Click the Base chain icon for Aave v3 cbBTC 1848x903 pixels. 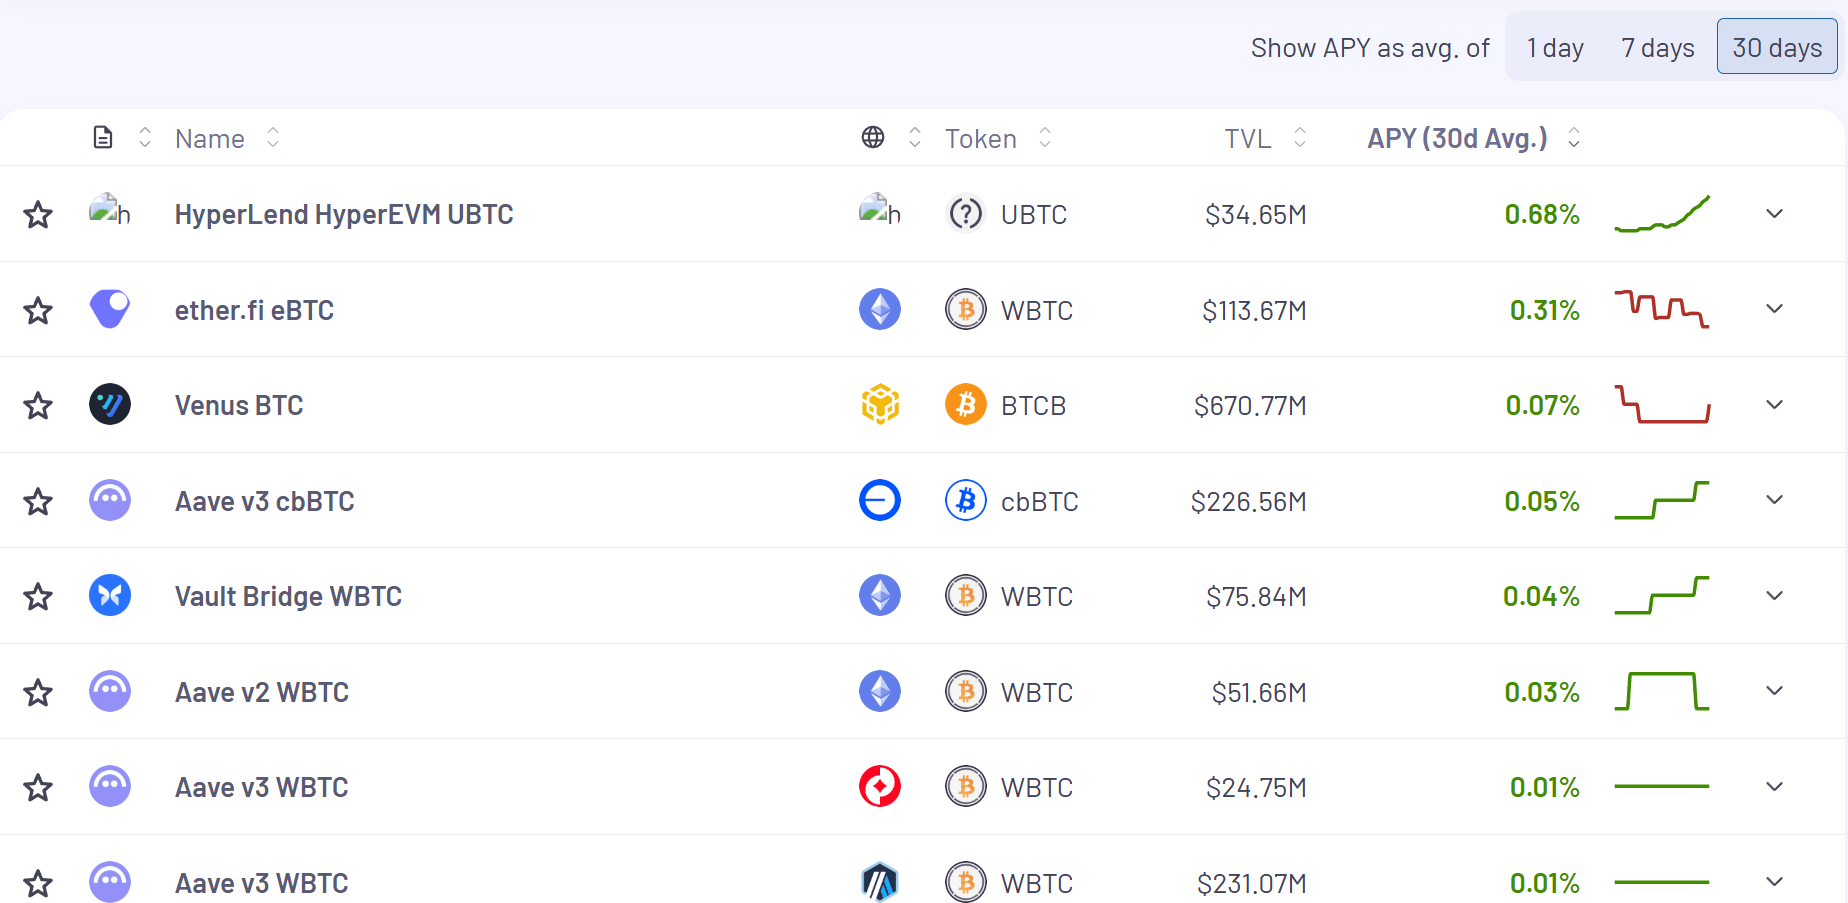880,500
